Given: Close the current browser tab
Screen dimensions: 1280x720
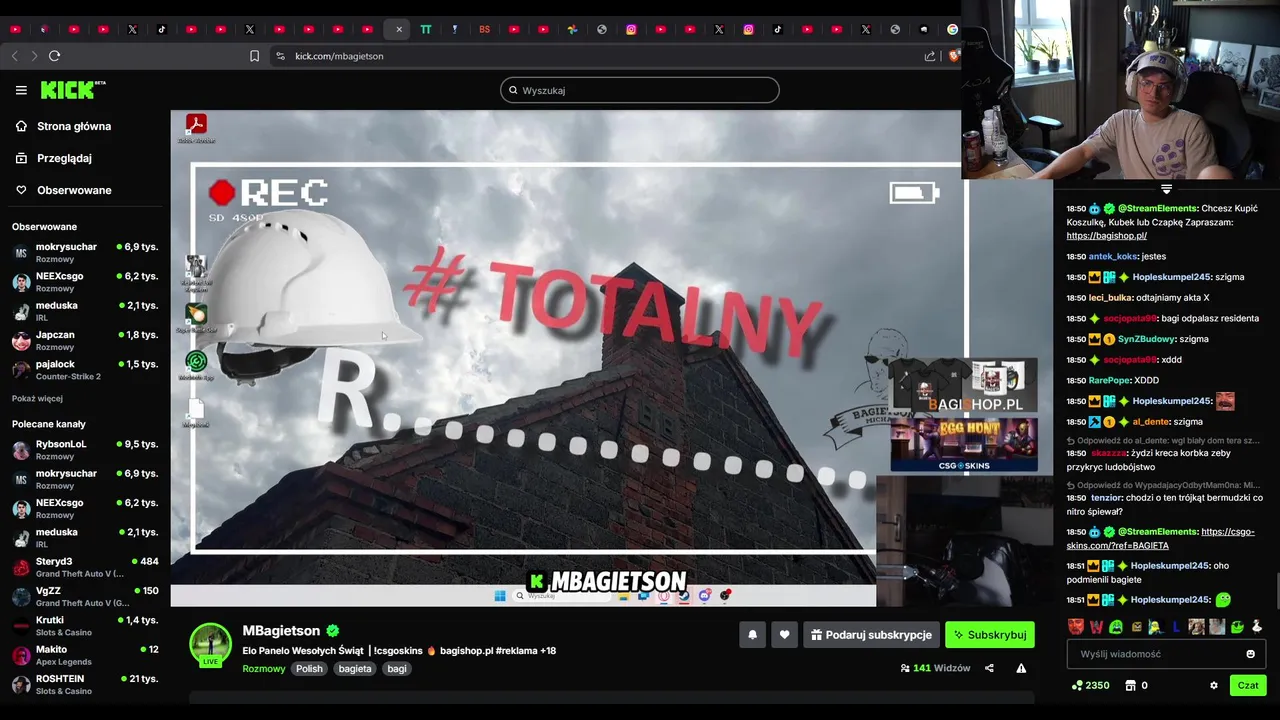Looking at the screenshot, I should click(399, 29).
